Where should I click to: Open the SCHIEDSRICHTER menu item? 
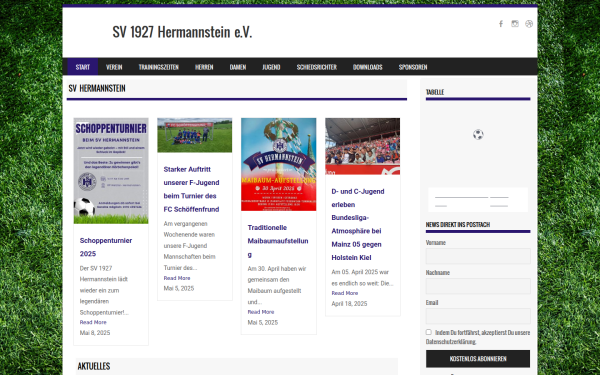316,67
